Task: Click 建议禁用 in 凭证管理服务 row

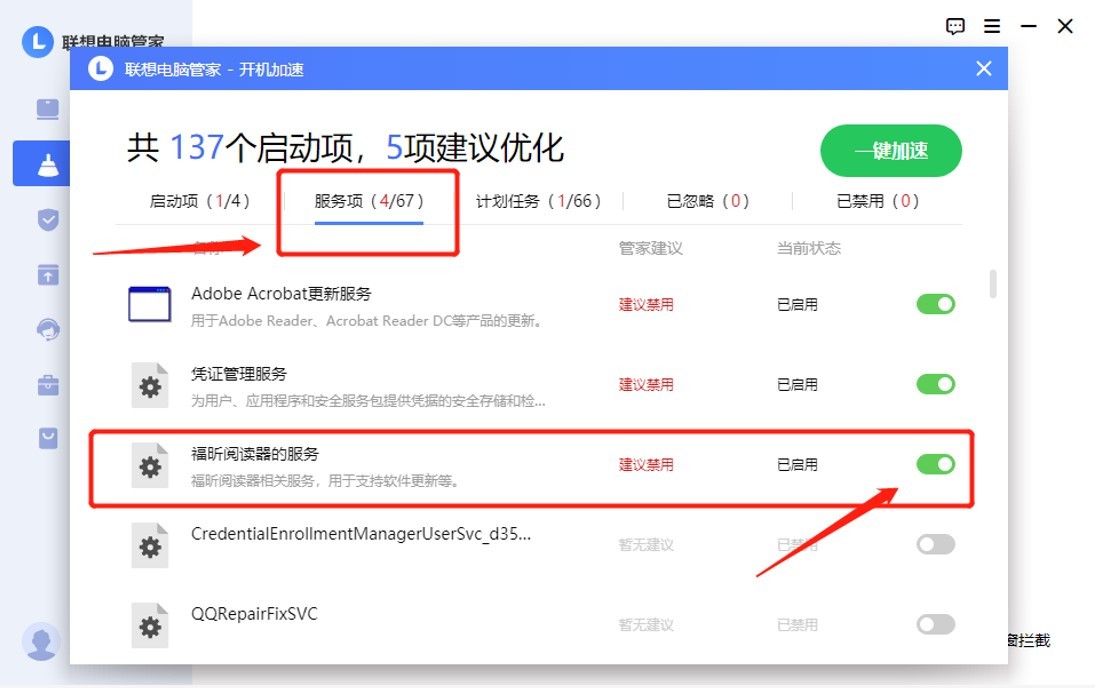Action: (x=646, y=385)
